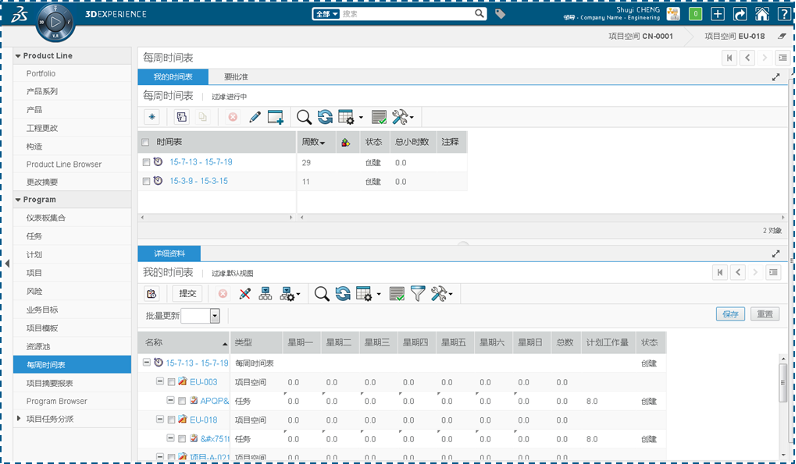Open the EU-018 project link in table
Screen dimensions: 796x464
point(204,420)
